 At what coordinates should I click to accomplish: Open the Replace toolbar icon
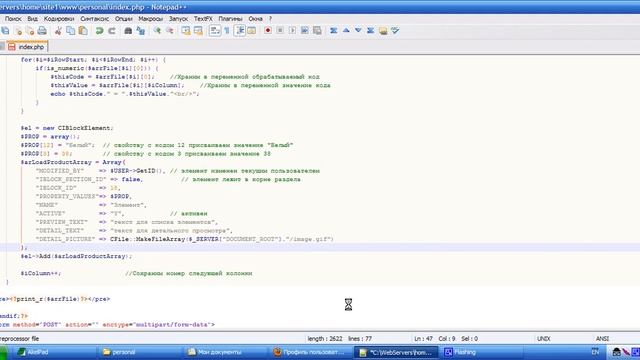(140, 31)
